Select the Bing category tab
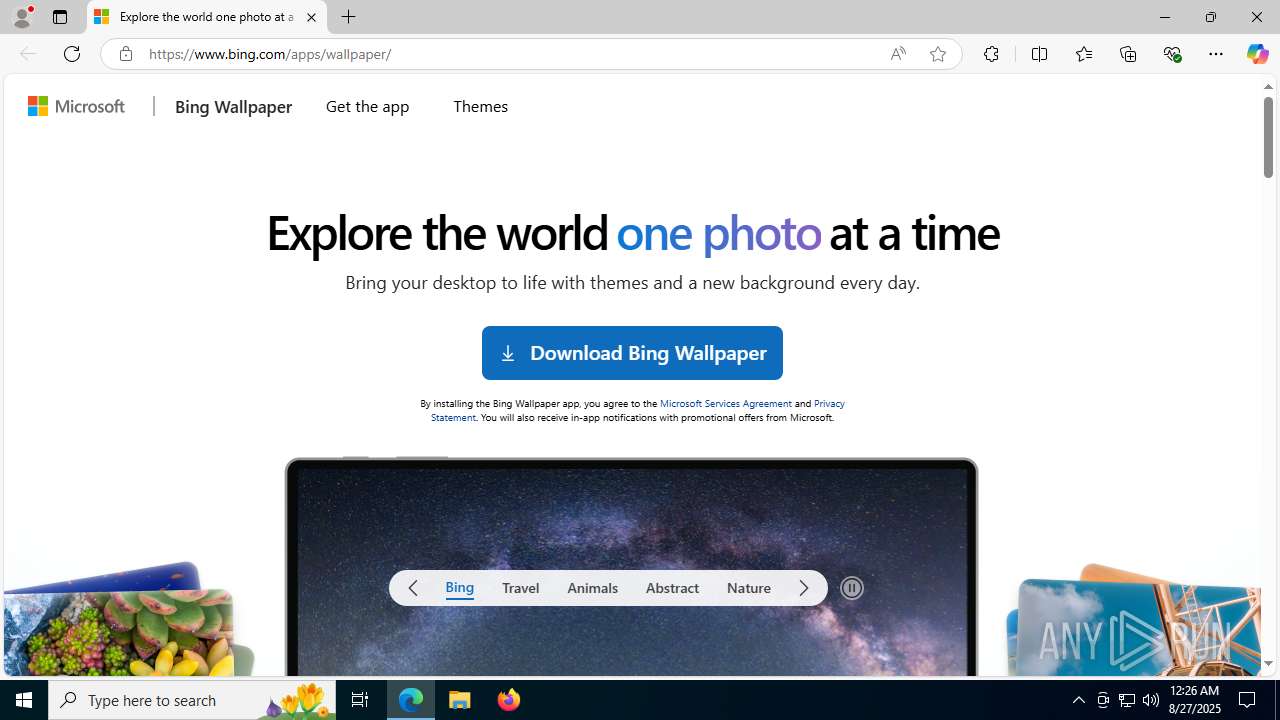The width and height of the screenshot is (1280, 720). (460, 588)
